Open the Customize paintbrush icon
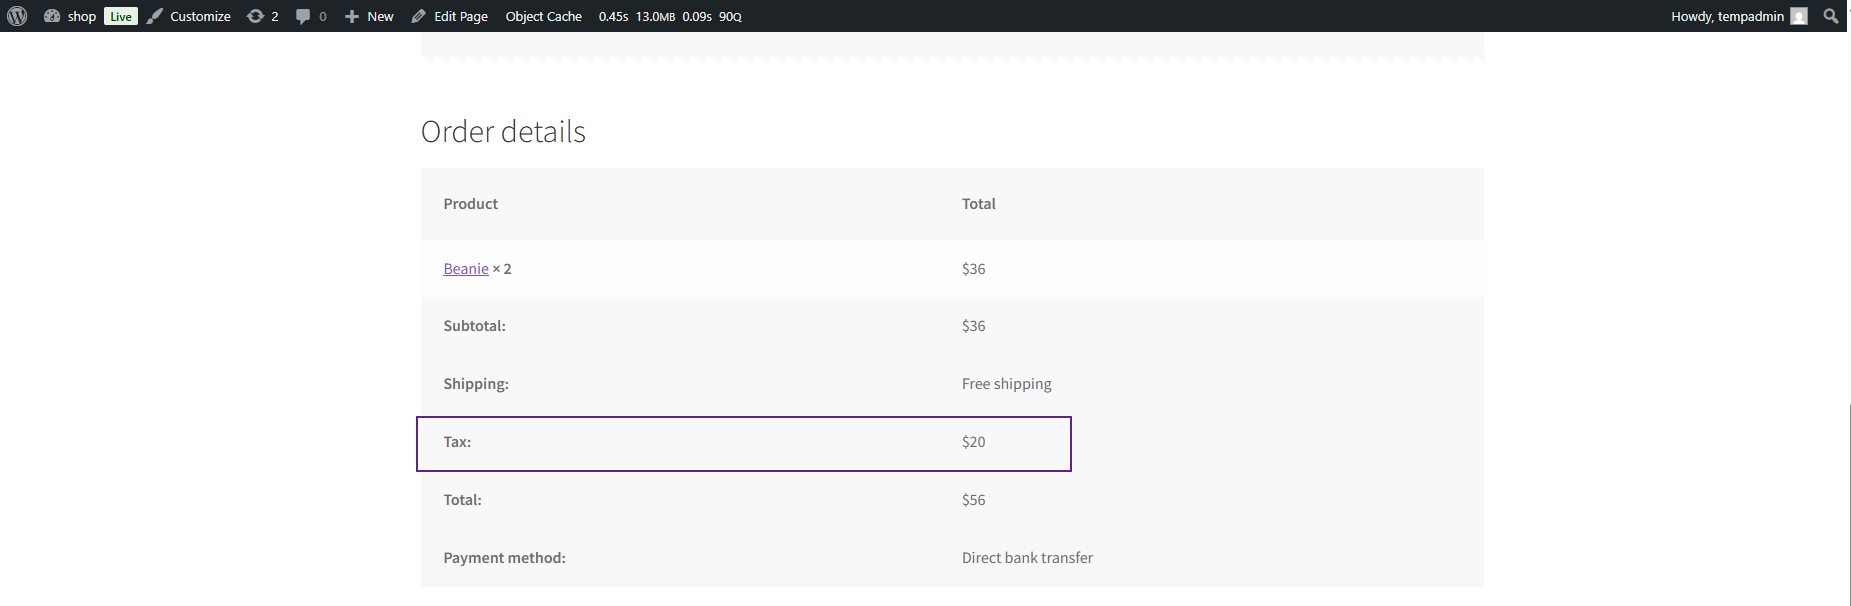This screenshot has height=606, width=1851. (155, 16)
